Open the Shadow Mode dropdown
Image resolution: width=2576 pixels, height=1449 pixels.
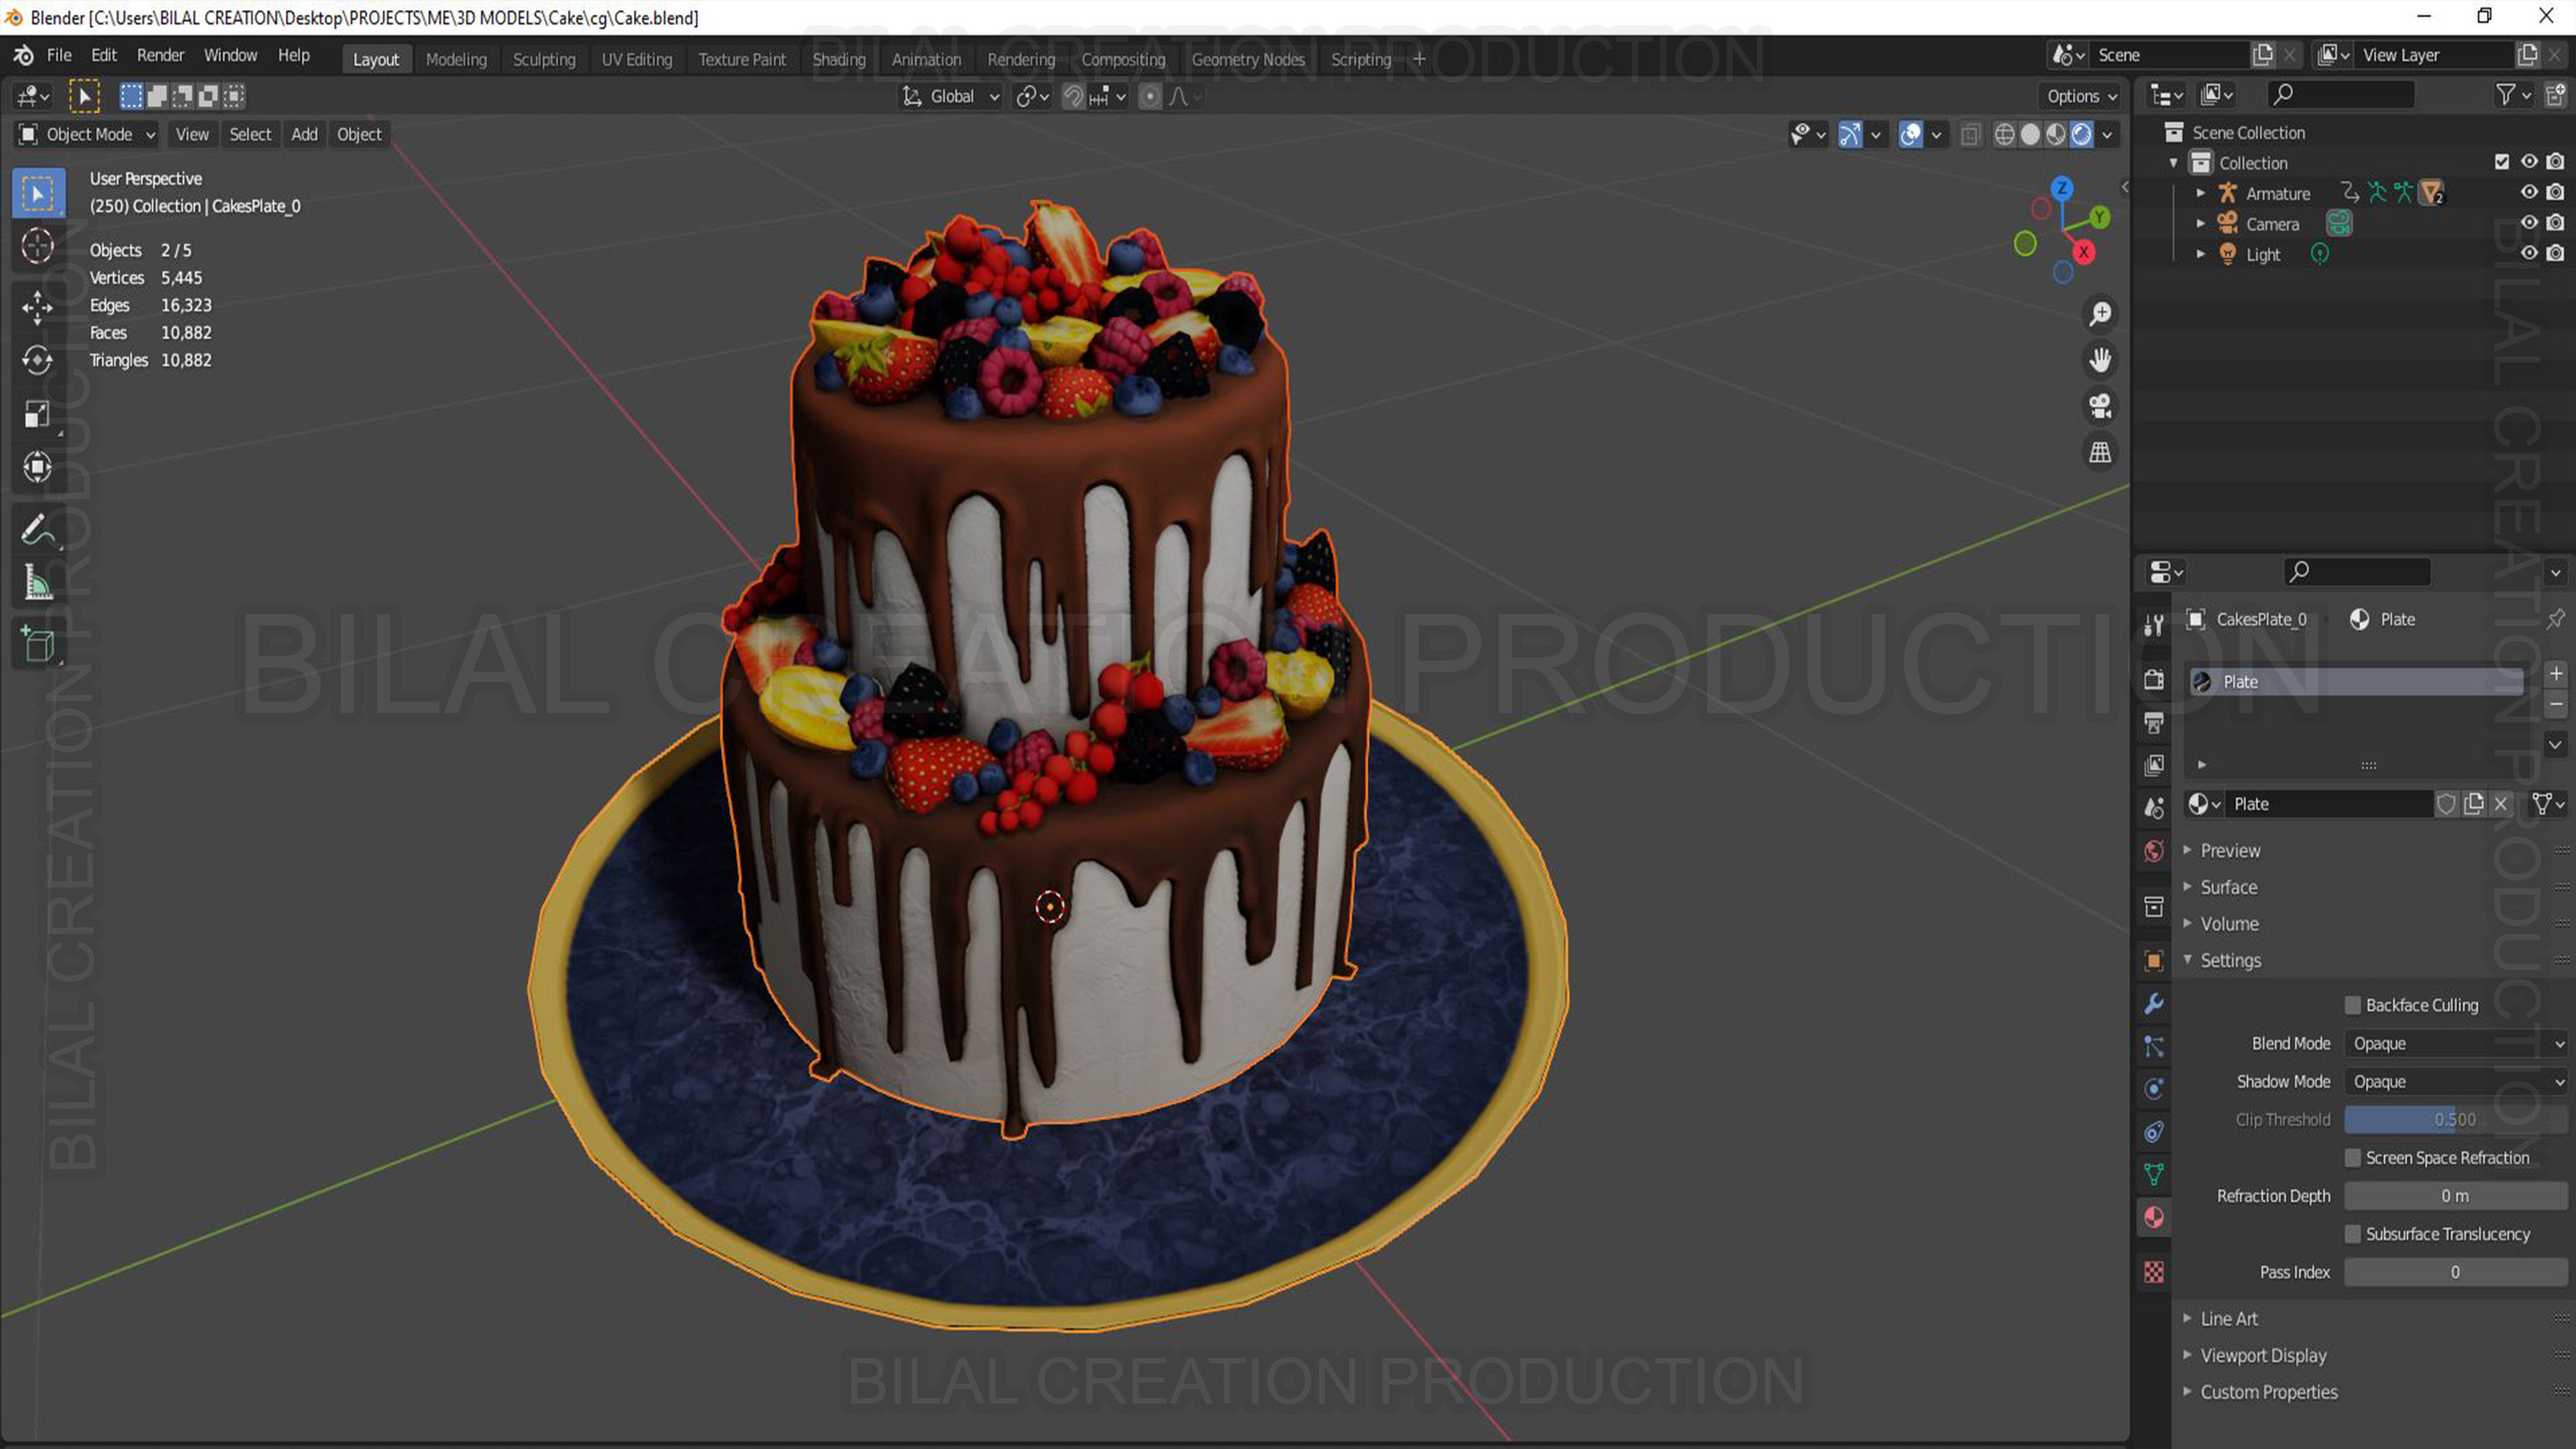[2455, 1081]
